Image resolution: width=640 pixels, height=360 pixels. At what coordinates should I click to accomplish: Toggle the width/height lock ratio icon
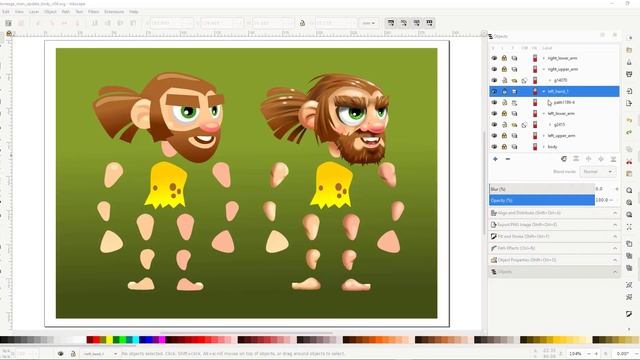point(302,23)
